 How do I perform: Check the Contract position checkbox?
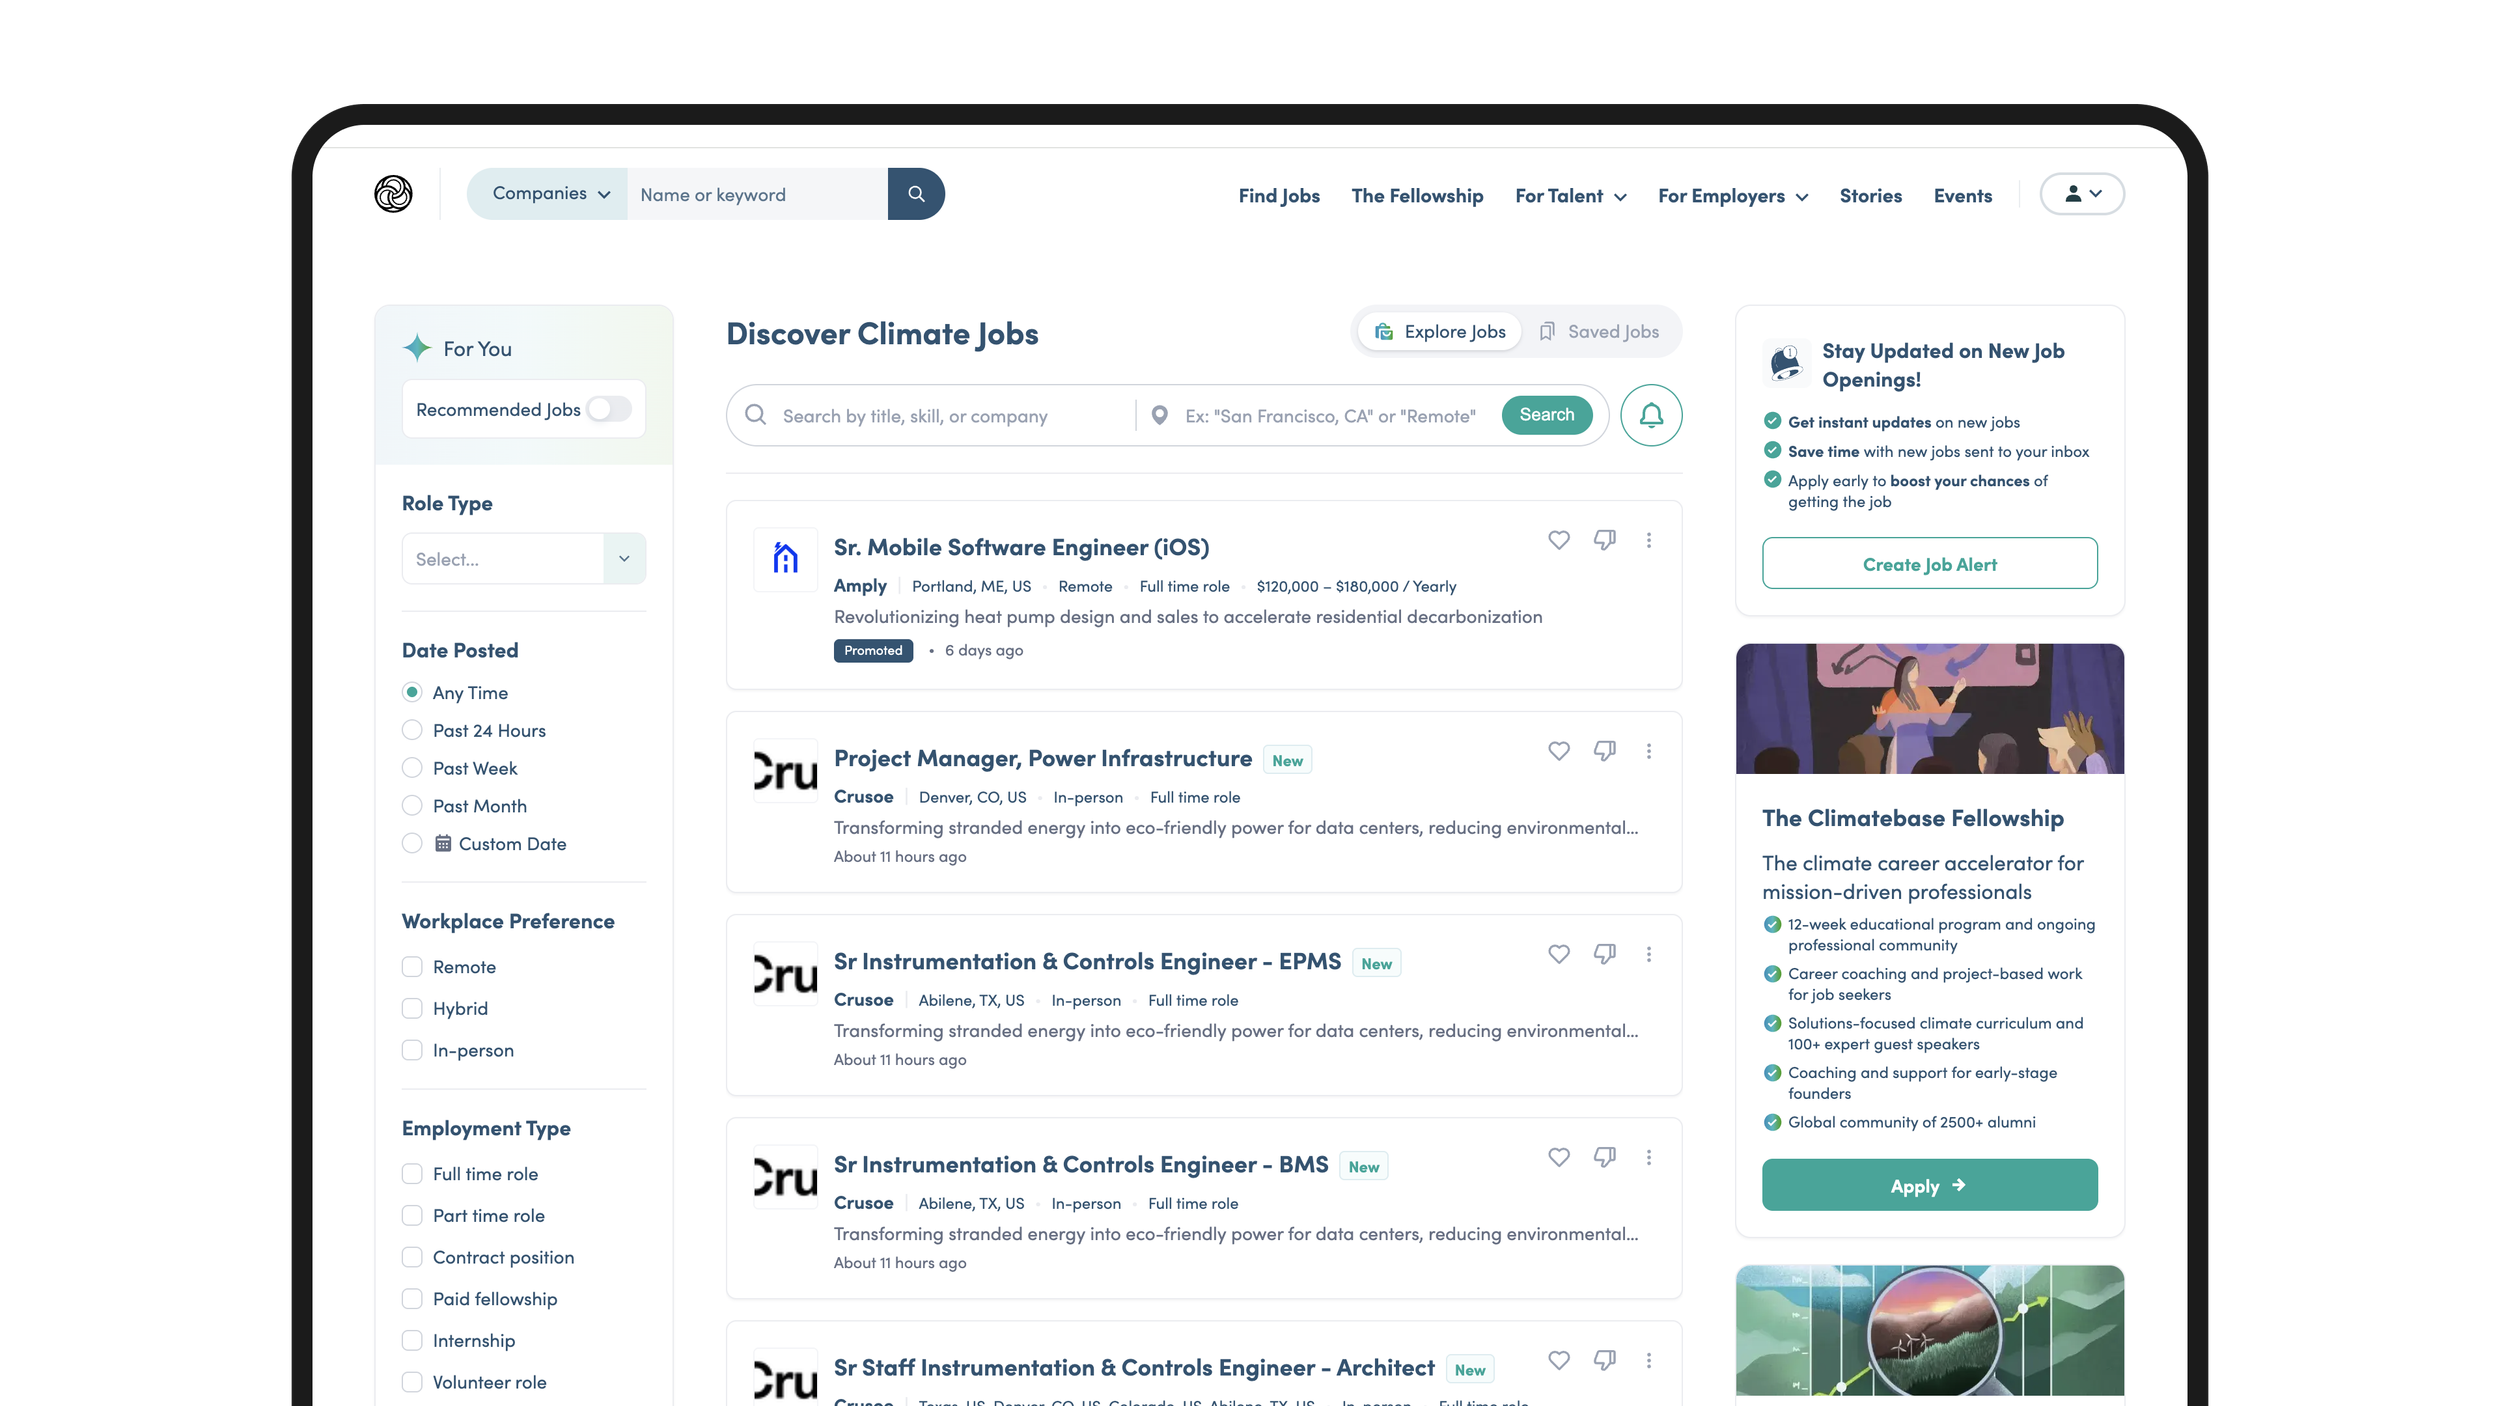pyautogui.click(x=412, y=1257)
